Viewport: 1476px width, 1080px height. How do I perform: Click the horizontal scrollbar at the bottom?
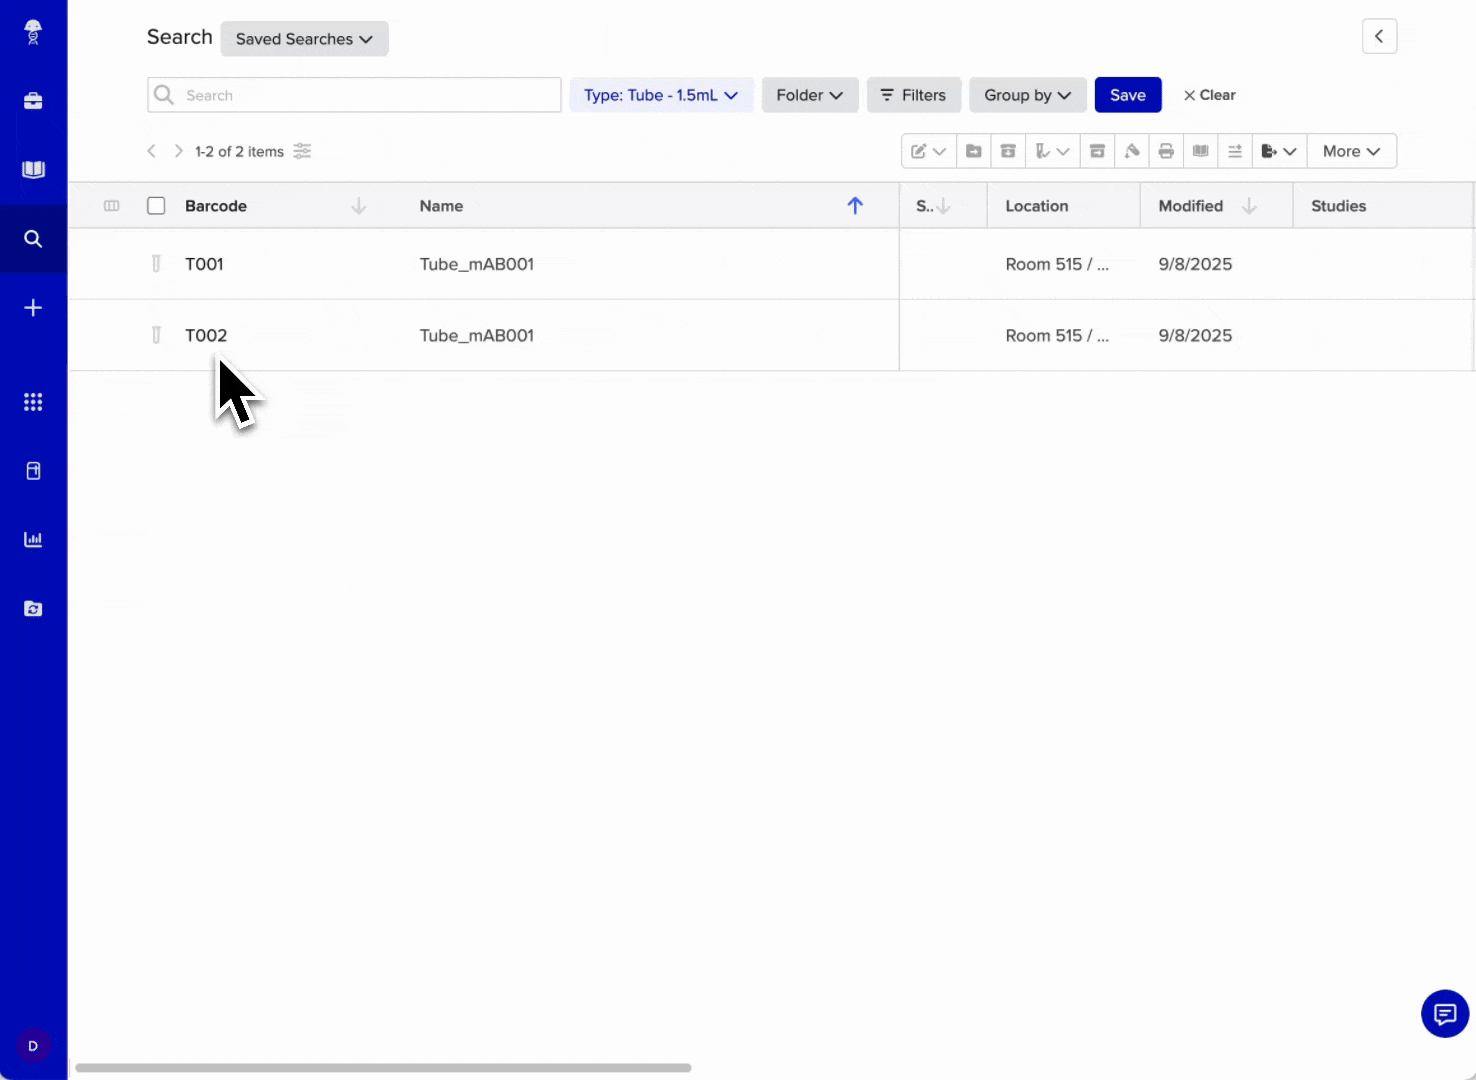click(383, 1068)
